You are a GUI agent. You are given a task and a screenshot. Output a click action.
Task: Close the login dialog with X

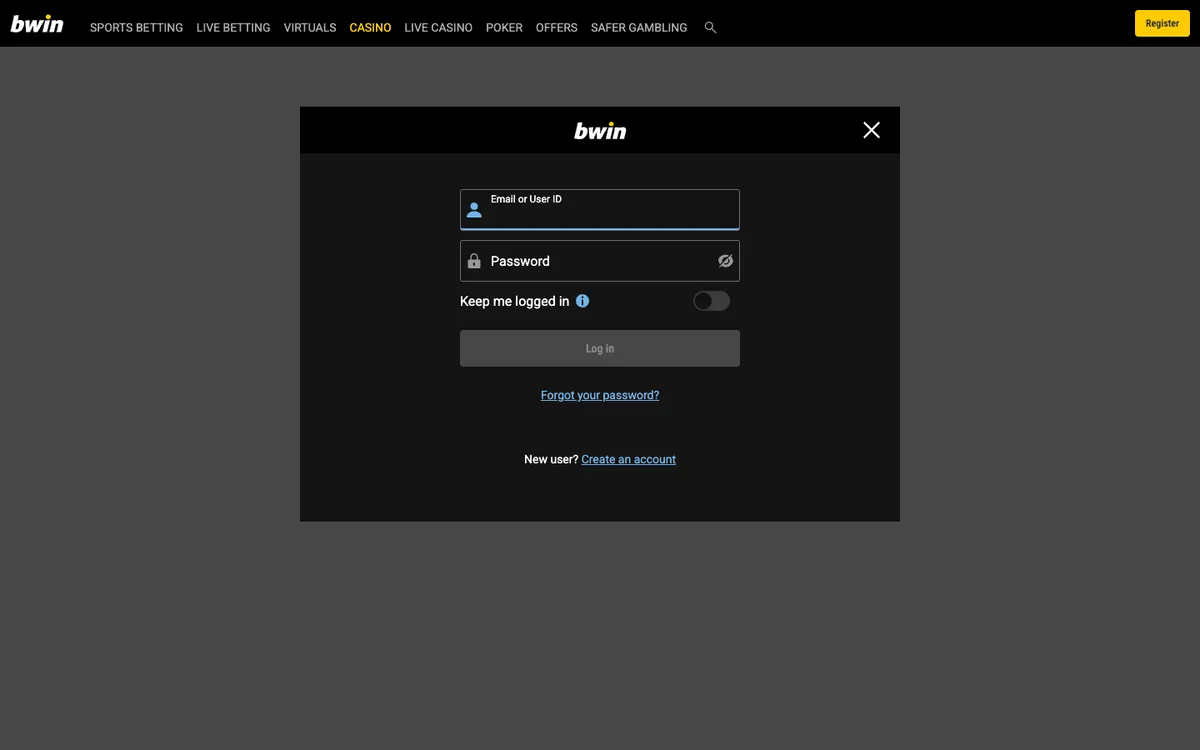(872, 130)
